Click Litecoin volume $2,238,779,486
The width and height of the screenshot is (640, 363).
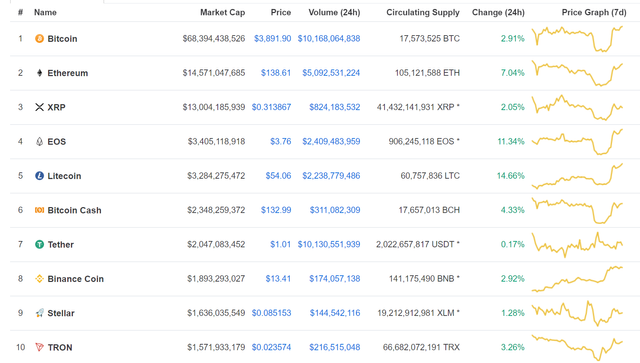coord(331,176)
